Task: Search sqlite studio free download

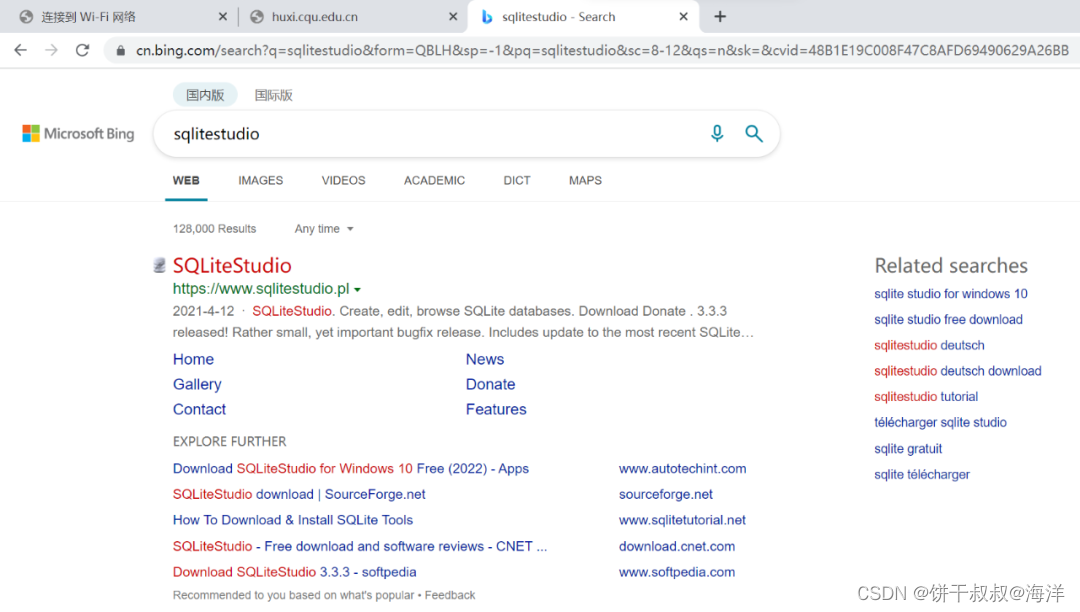Action: tap(948, 319)
